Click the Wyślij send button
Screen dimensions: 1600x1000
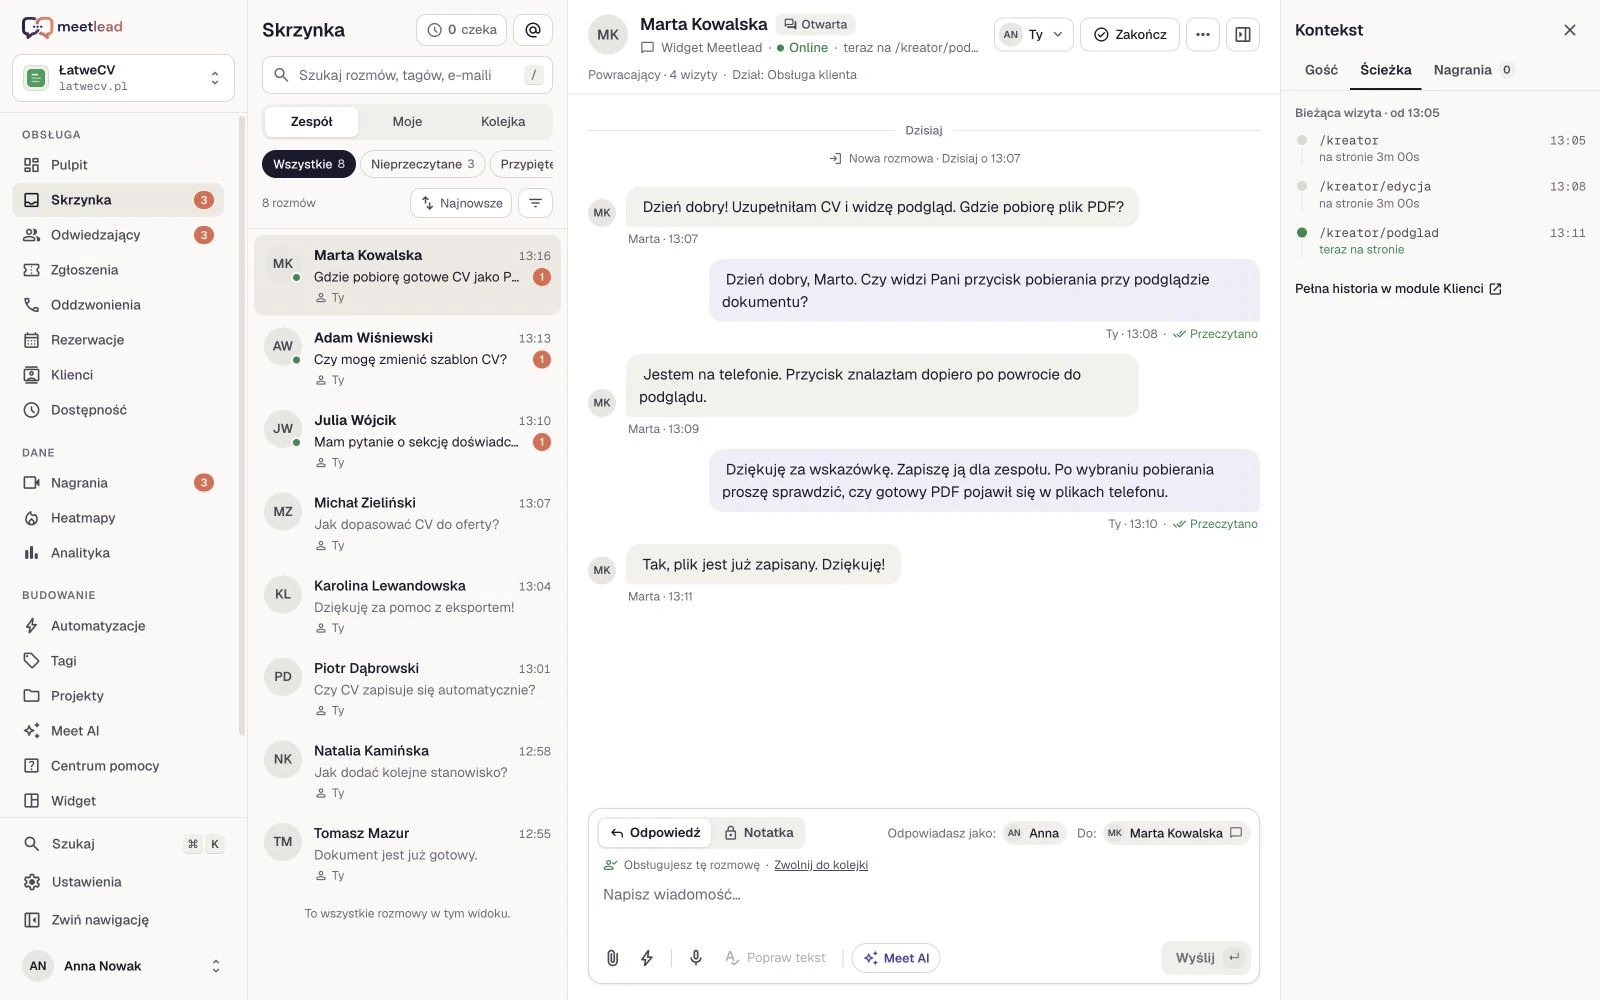(x=1206, y=958)
